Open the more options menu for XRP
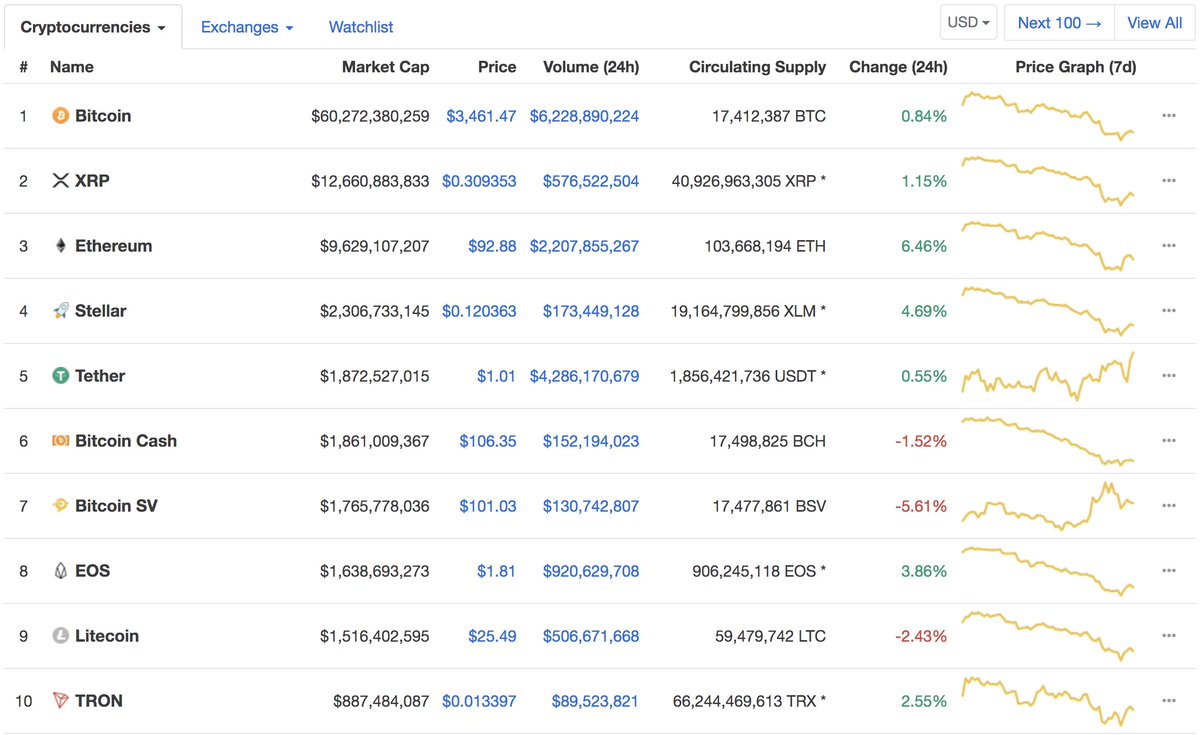The image size is (1200, 735). click(1168, 181)
